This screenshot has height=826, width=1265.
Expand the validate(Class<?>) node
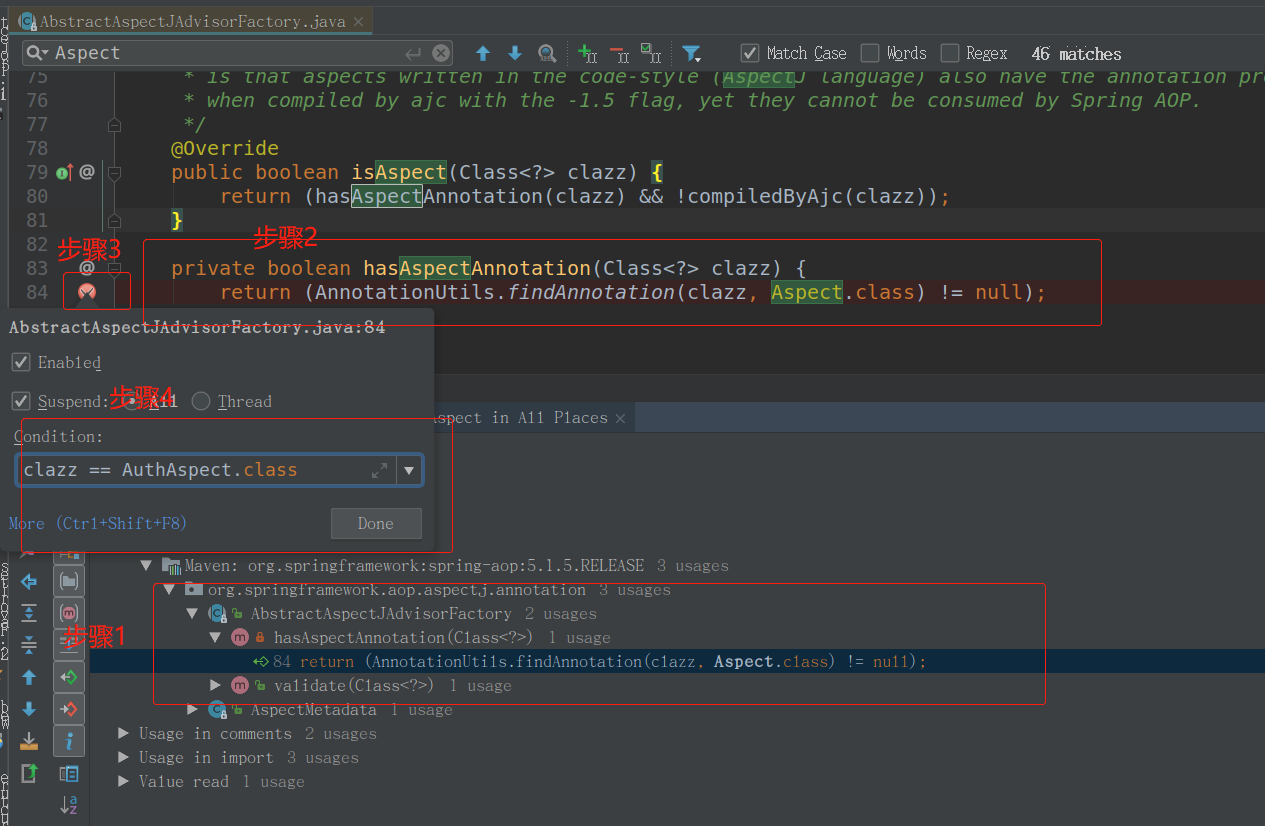(x=216, y=686)
